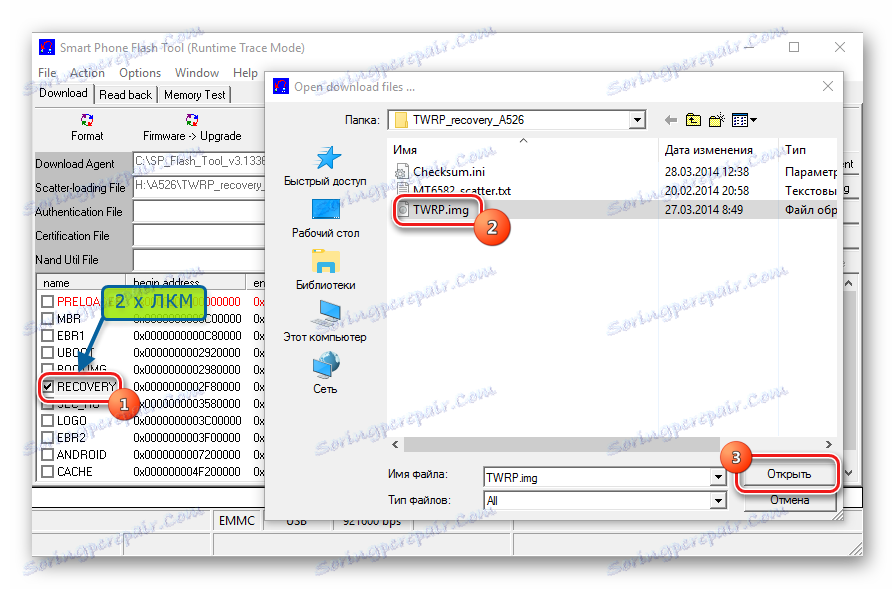895x589 pixels.
Task: Click the file list scroll left arrow
Action: click(x=395, y=444)
